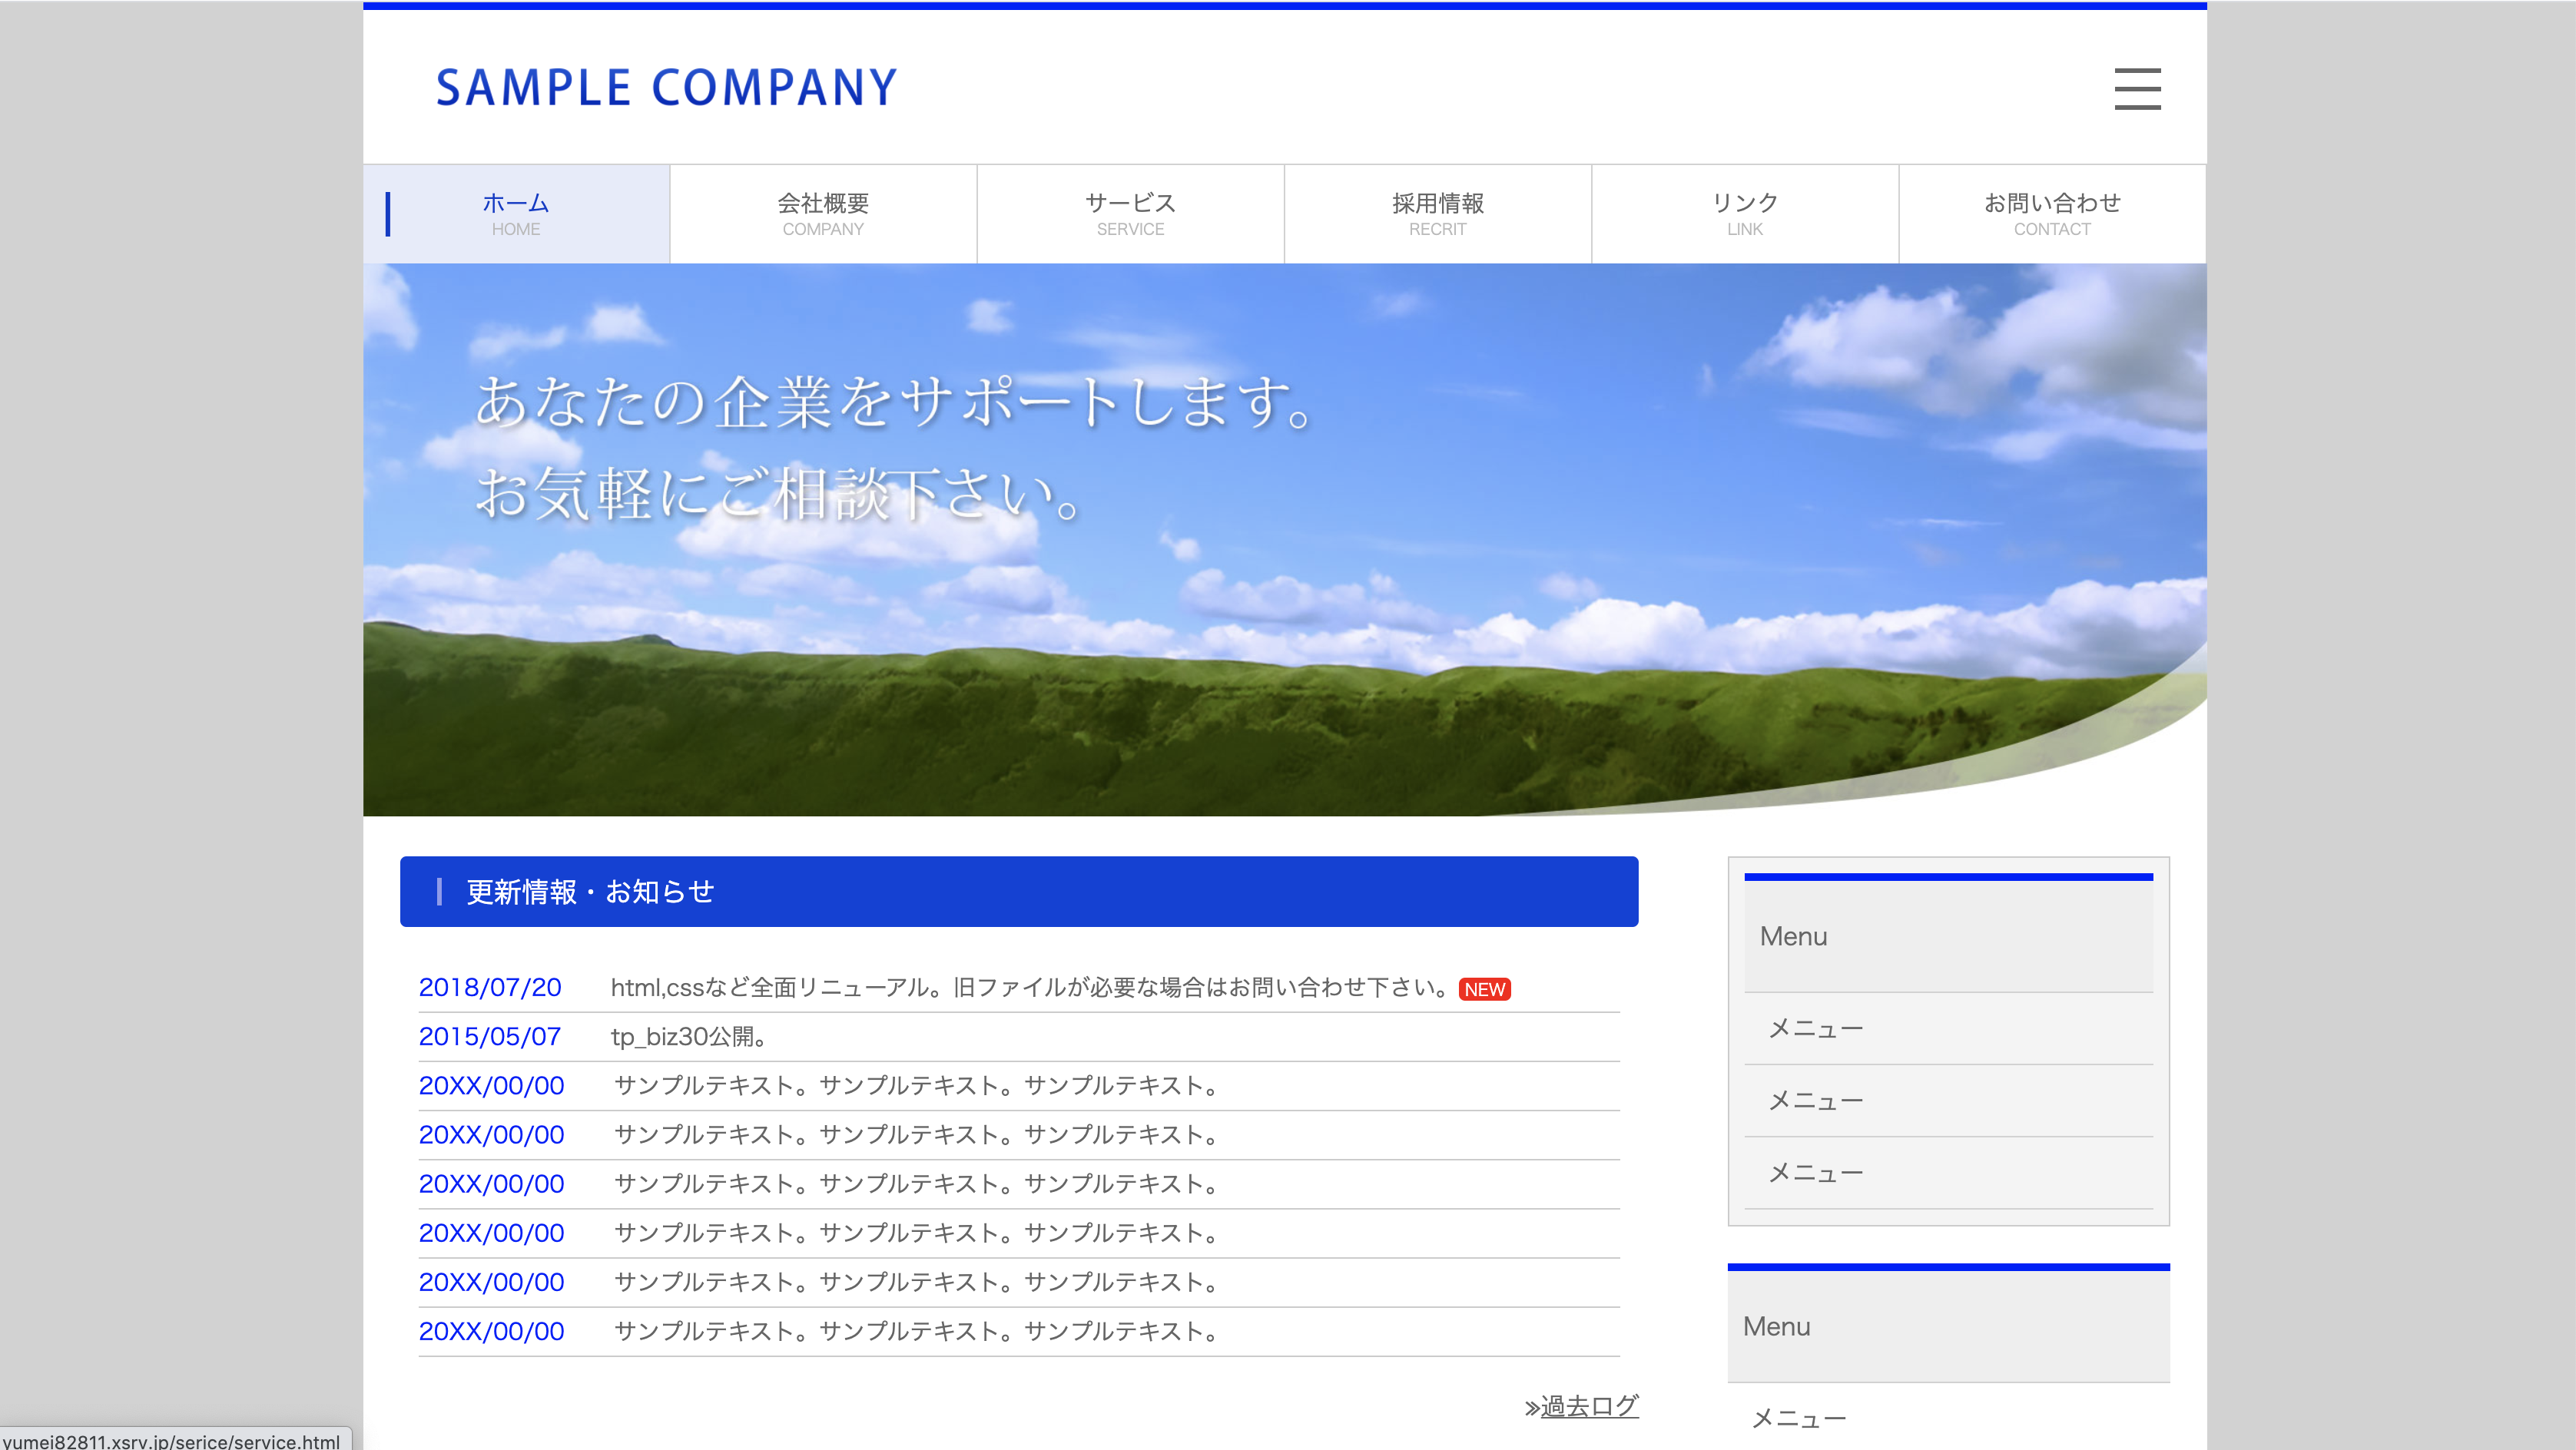The width and height of the screenshot is (2576, 1450).
Task: Open the hamburger menu icon
Action: coord(2136,89)
